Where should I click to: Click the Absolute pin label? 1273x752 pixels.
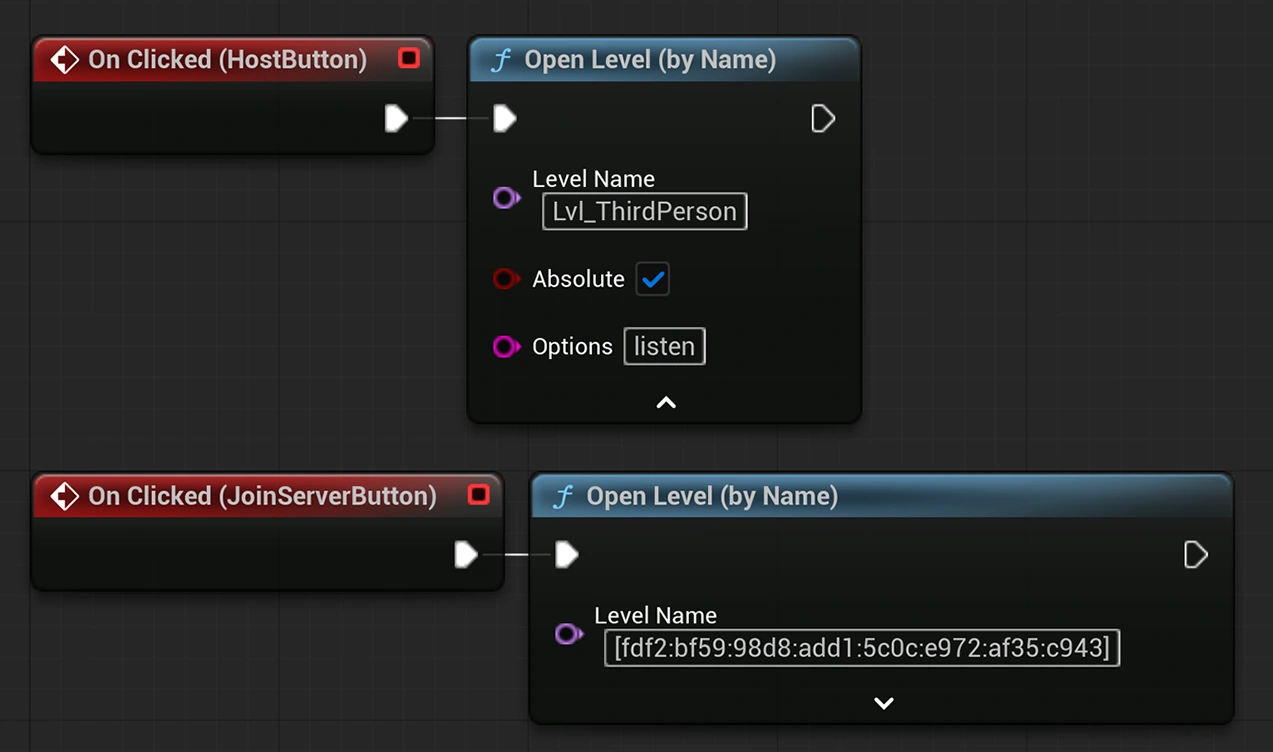tap(578, 279)
